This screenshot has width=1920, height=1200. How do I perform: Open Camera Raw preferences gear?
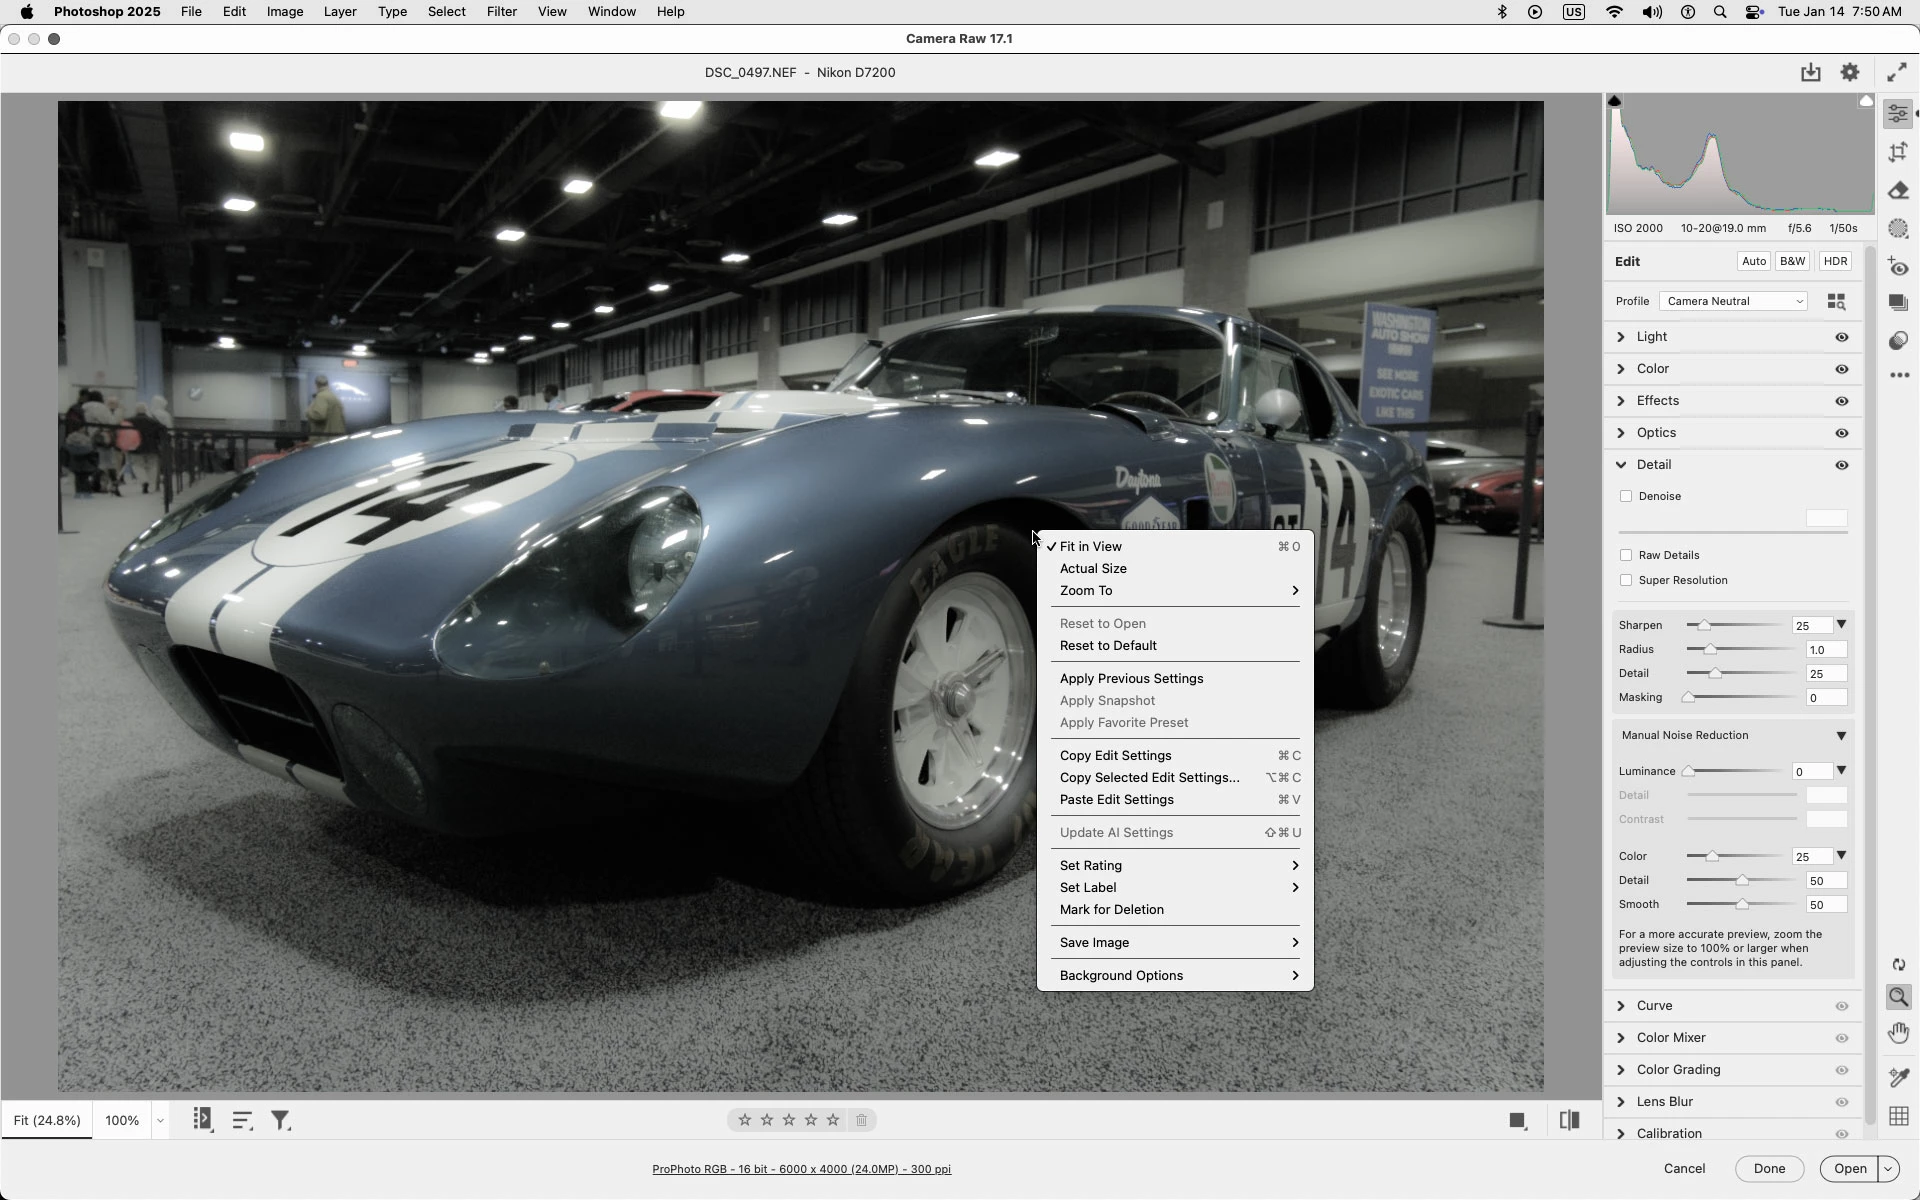tap(1850, 73)
